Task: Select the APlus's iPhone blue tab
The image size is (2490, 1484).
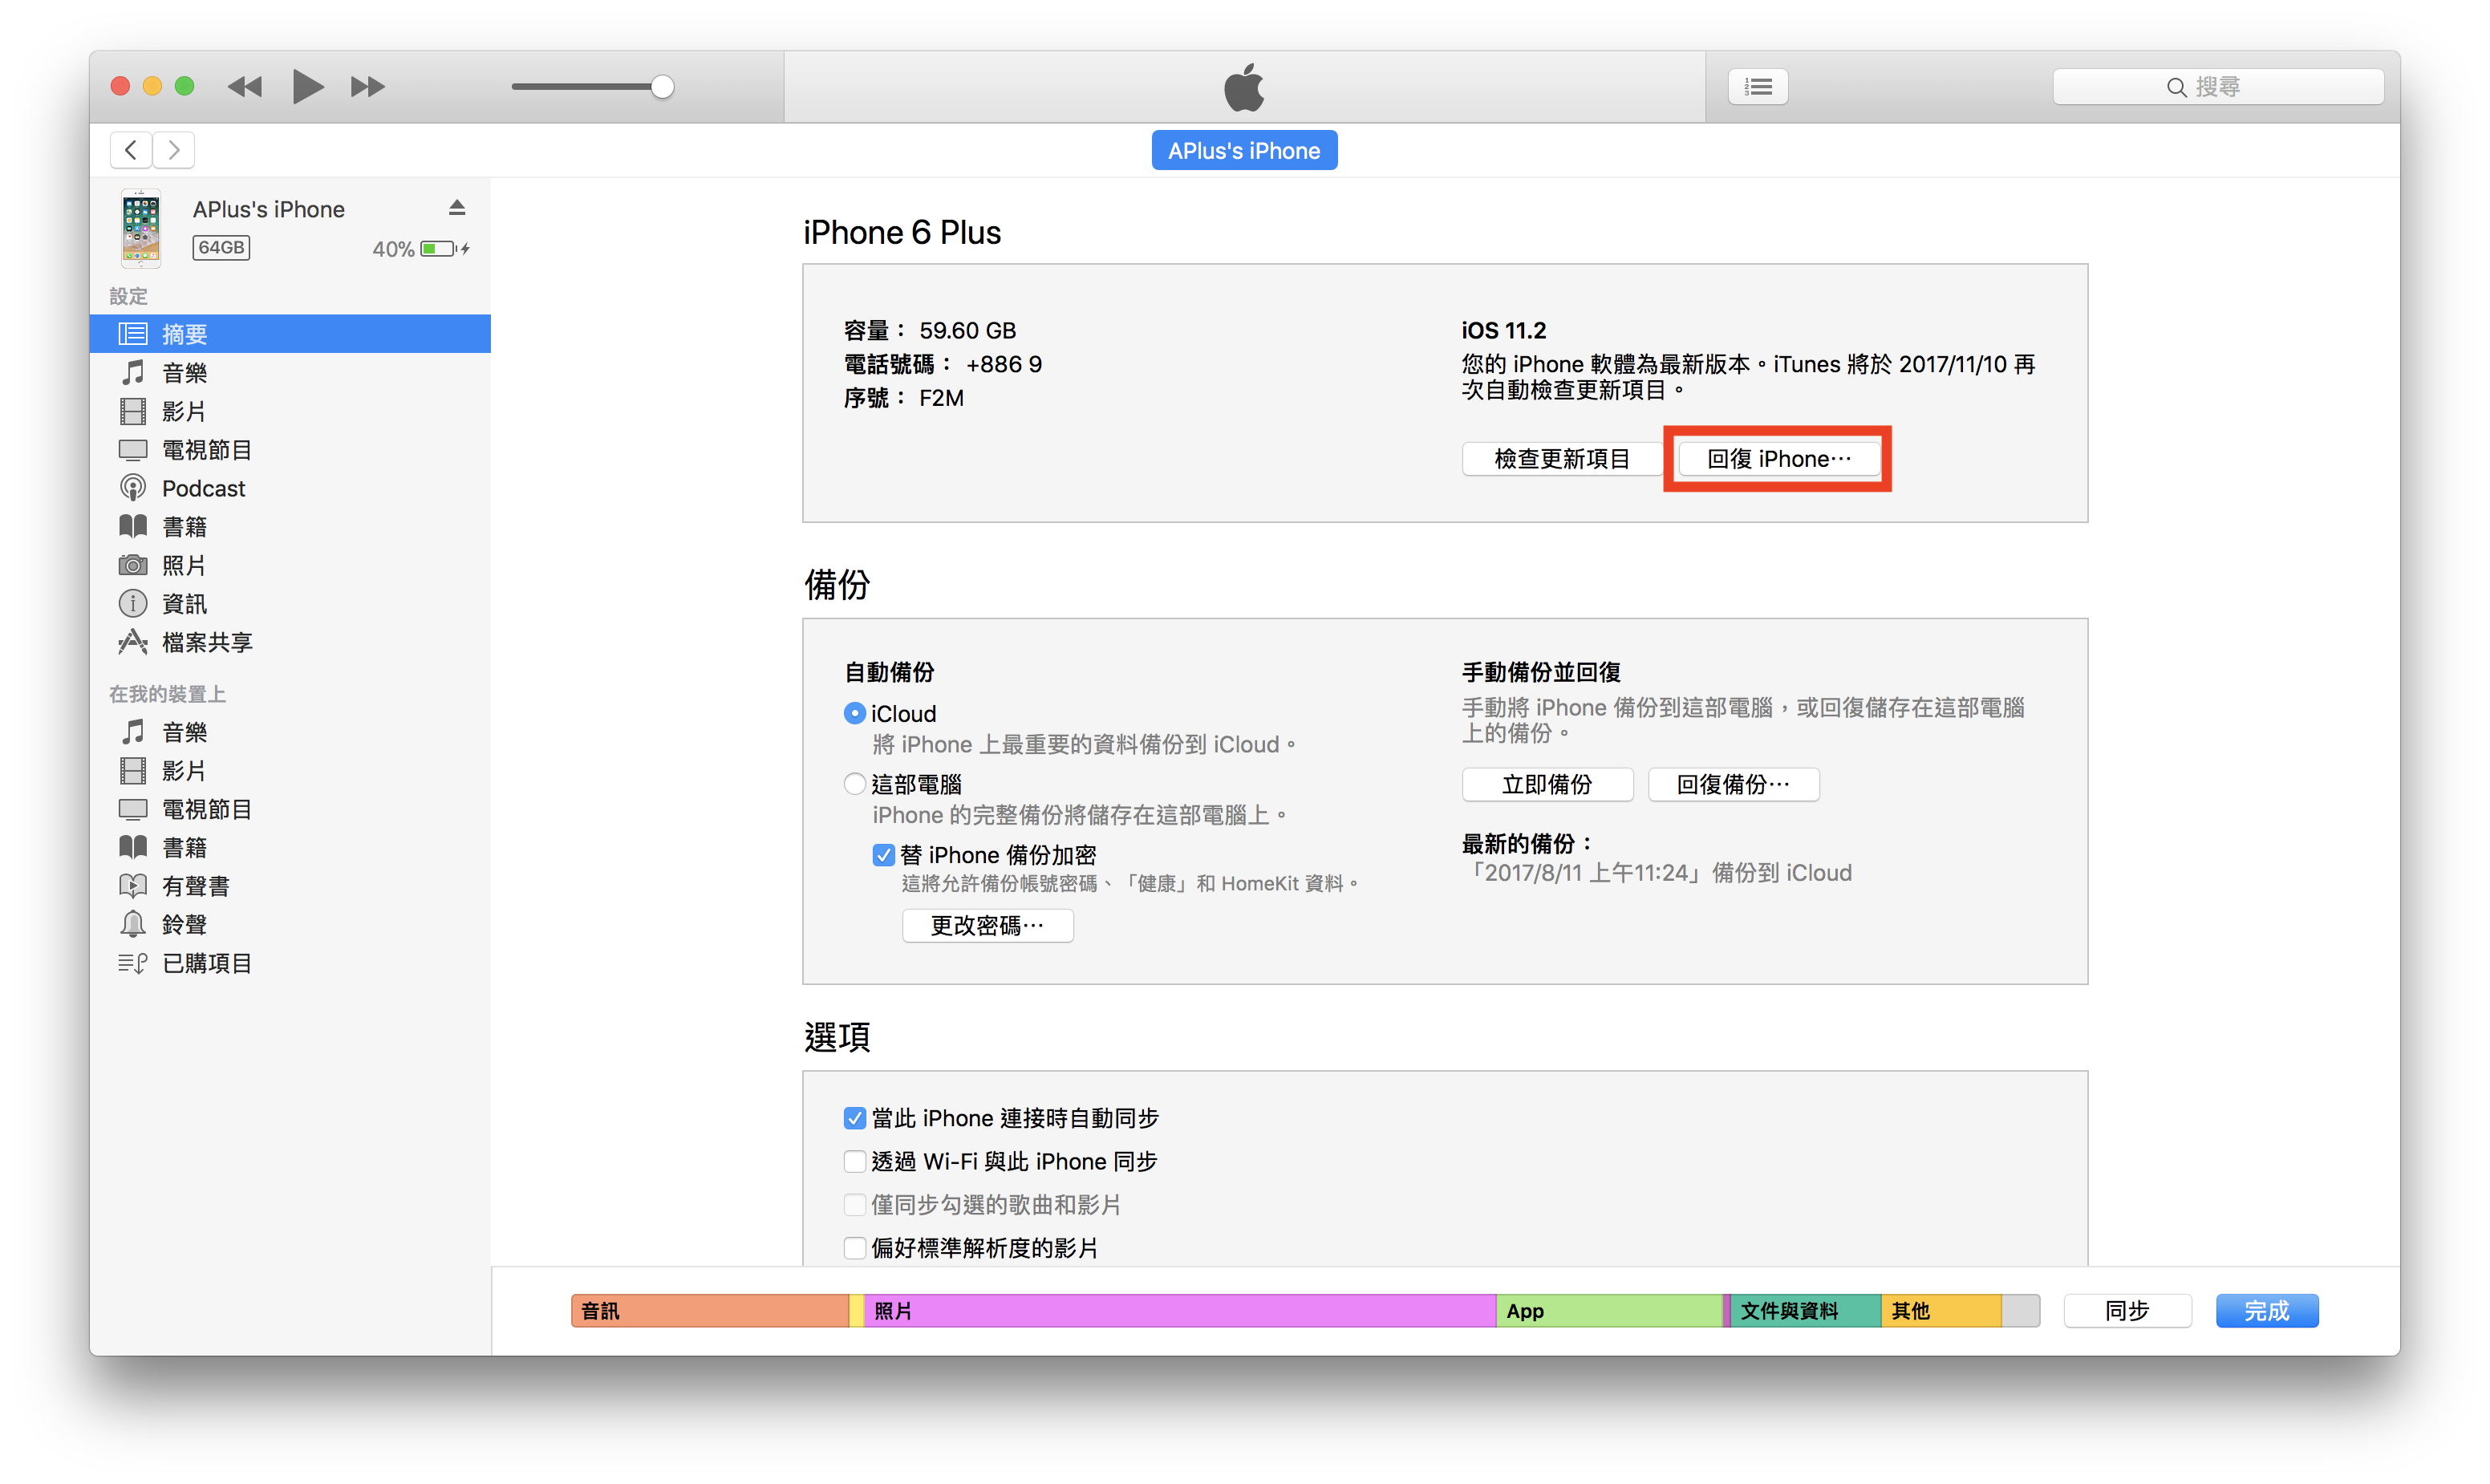Action: pyautogui.click(x=1244, y=150)
